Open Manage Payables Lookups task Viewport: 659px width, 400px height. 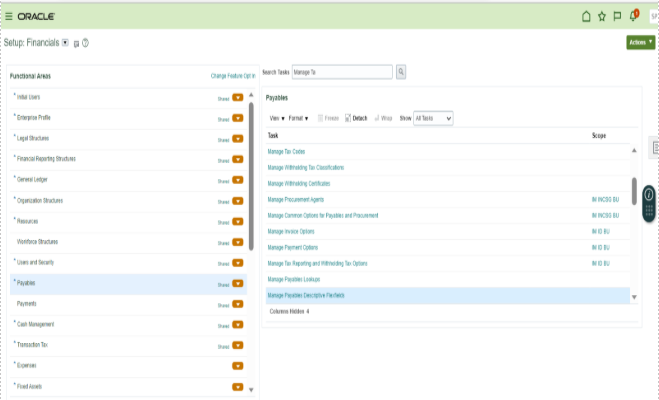point(294,279)
